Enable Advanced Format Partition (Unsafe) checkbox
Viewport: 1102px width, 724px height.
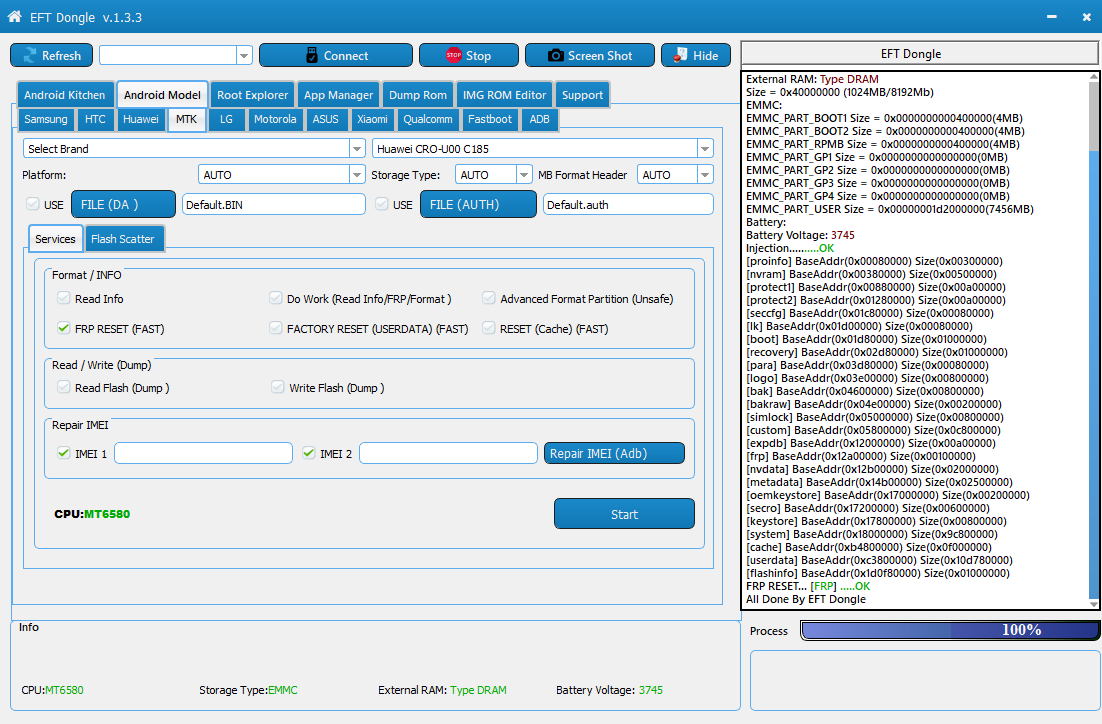click(x=488, y=298)
